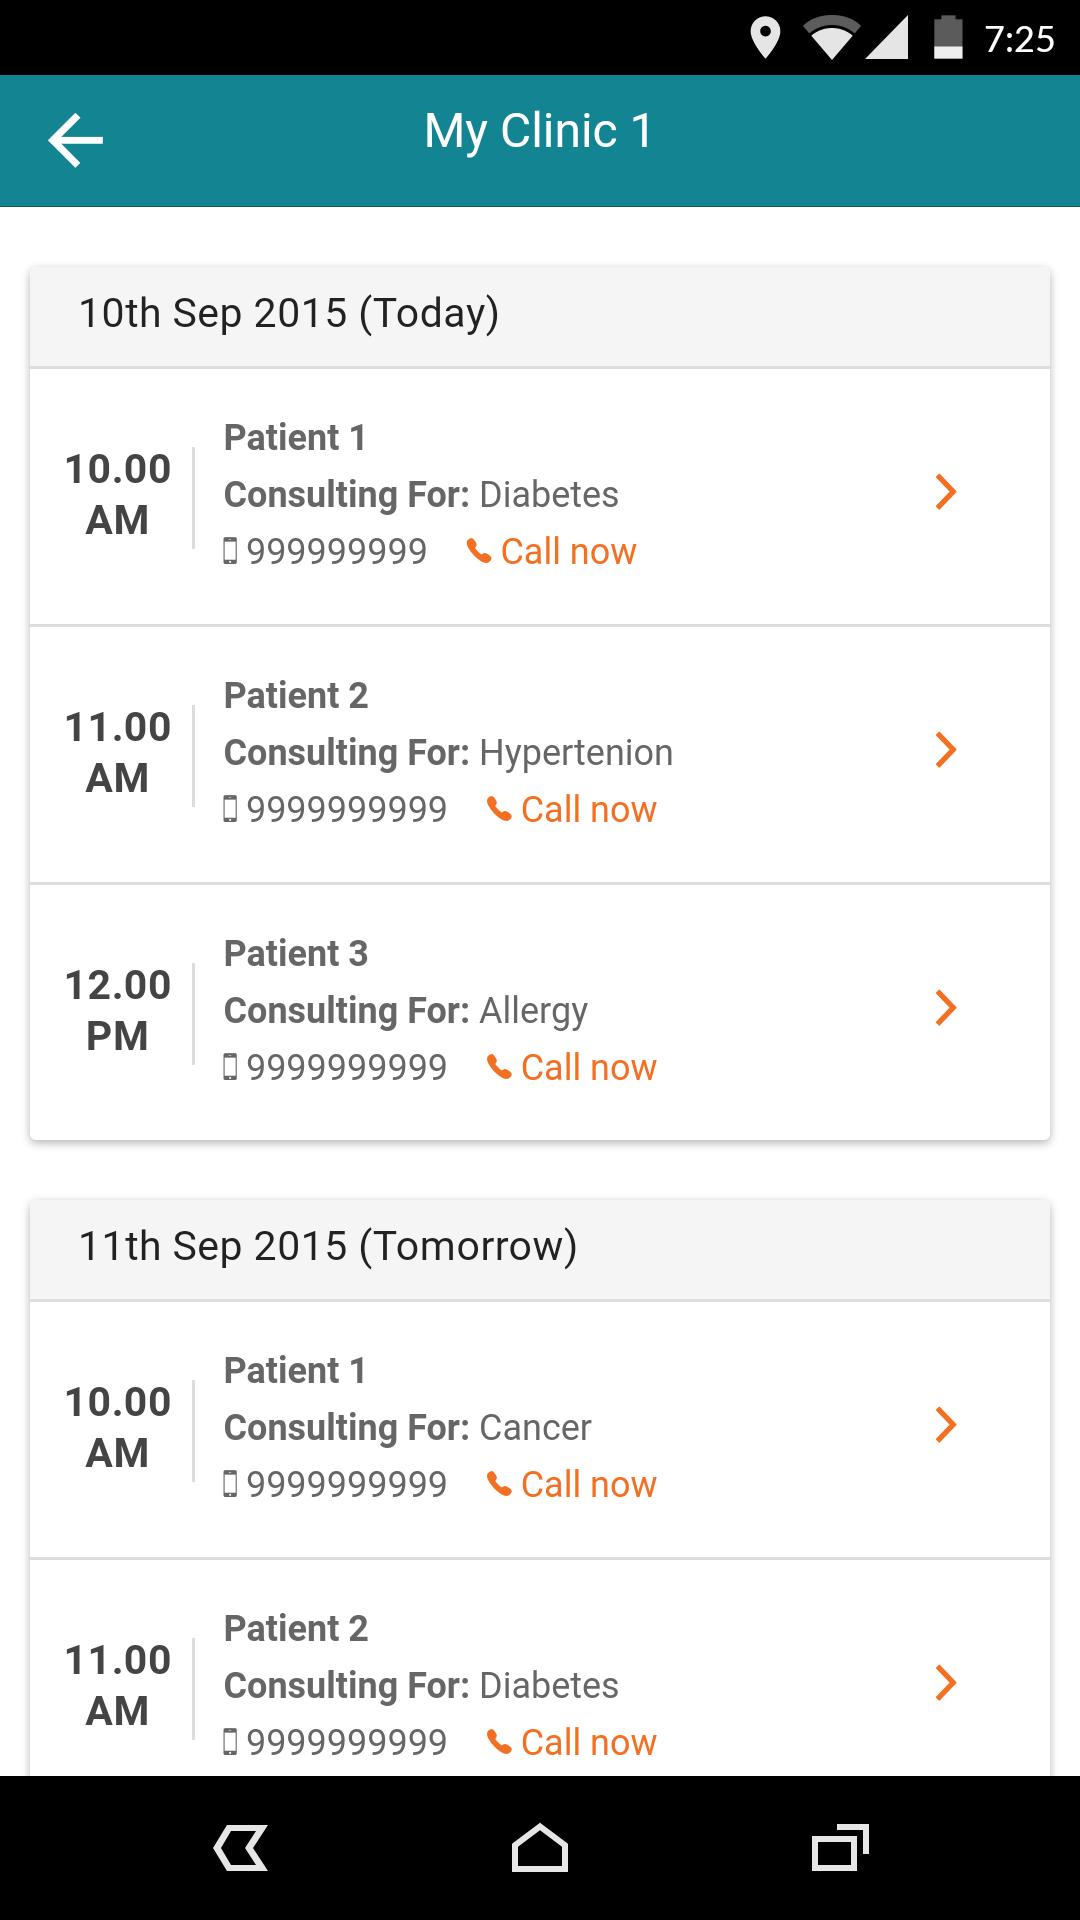Select the 10th Sep 2015 (Today) header
Viewport: 1080px width, 1920px height.
pos(289,313)
